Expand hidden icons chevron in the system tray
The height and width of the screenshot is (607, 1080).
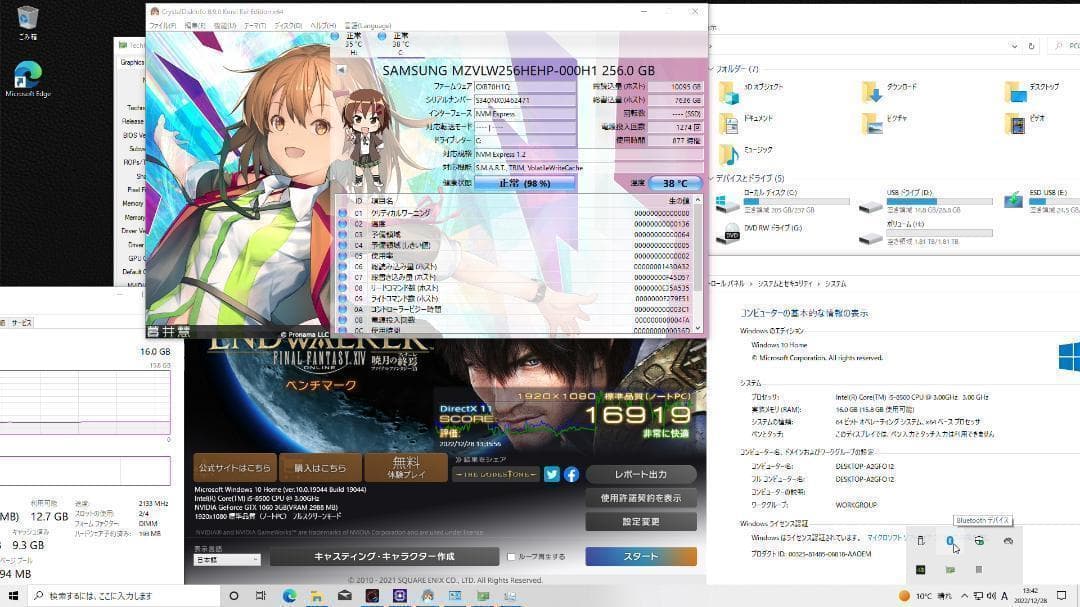[965, 597]
